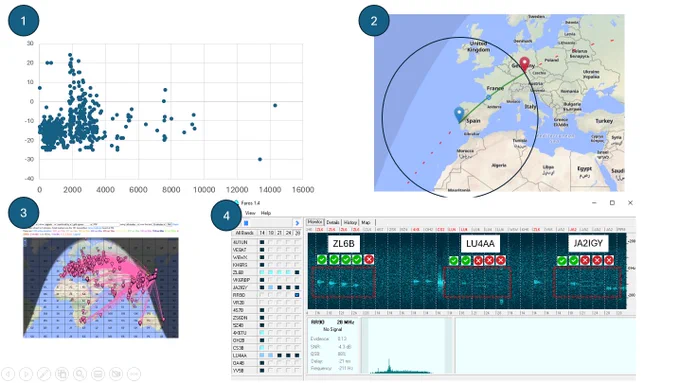Activate the slide zoom magnifier
This screenshot has width=680, height=383.
(80, 373)
